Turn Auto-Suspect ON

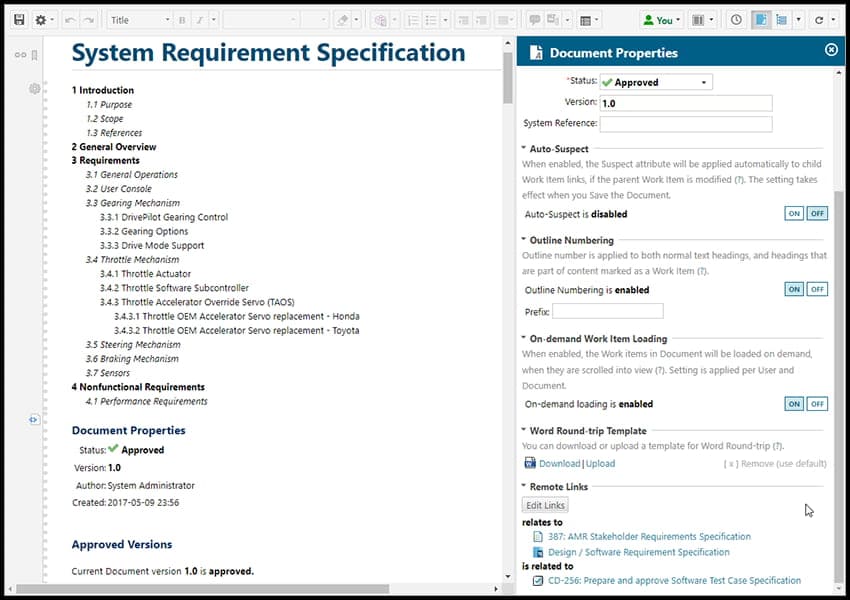click(794, 214)
